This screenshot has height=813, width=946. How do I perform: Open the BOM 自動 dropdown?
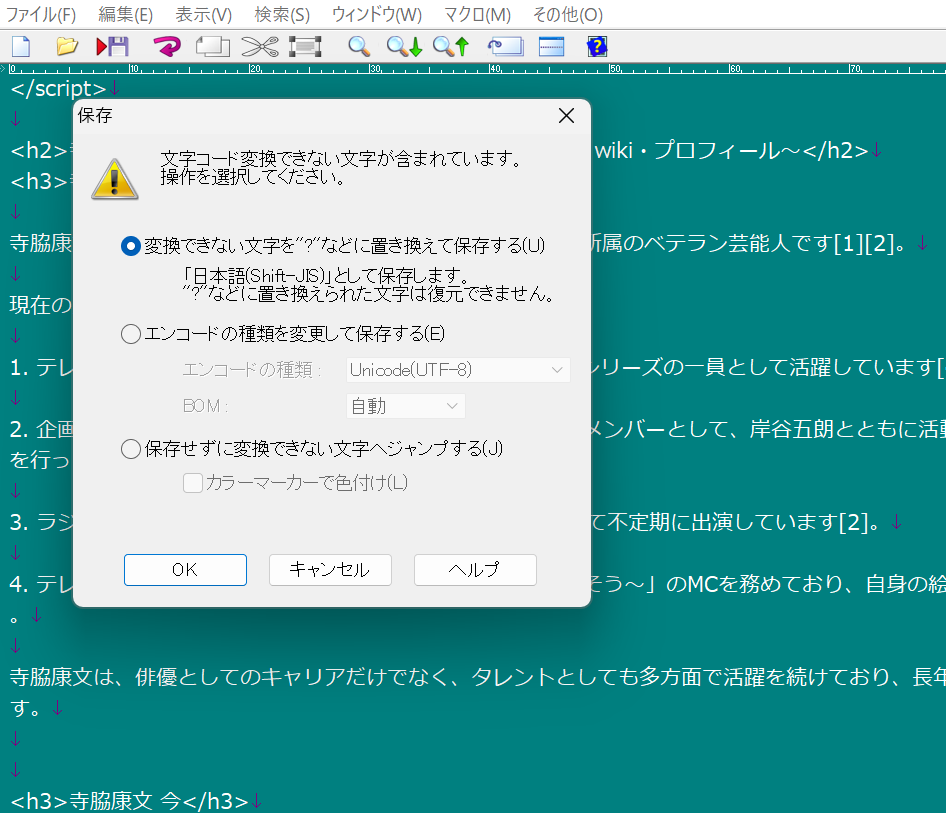405,406
